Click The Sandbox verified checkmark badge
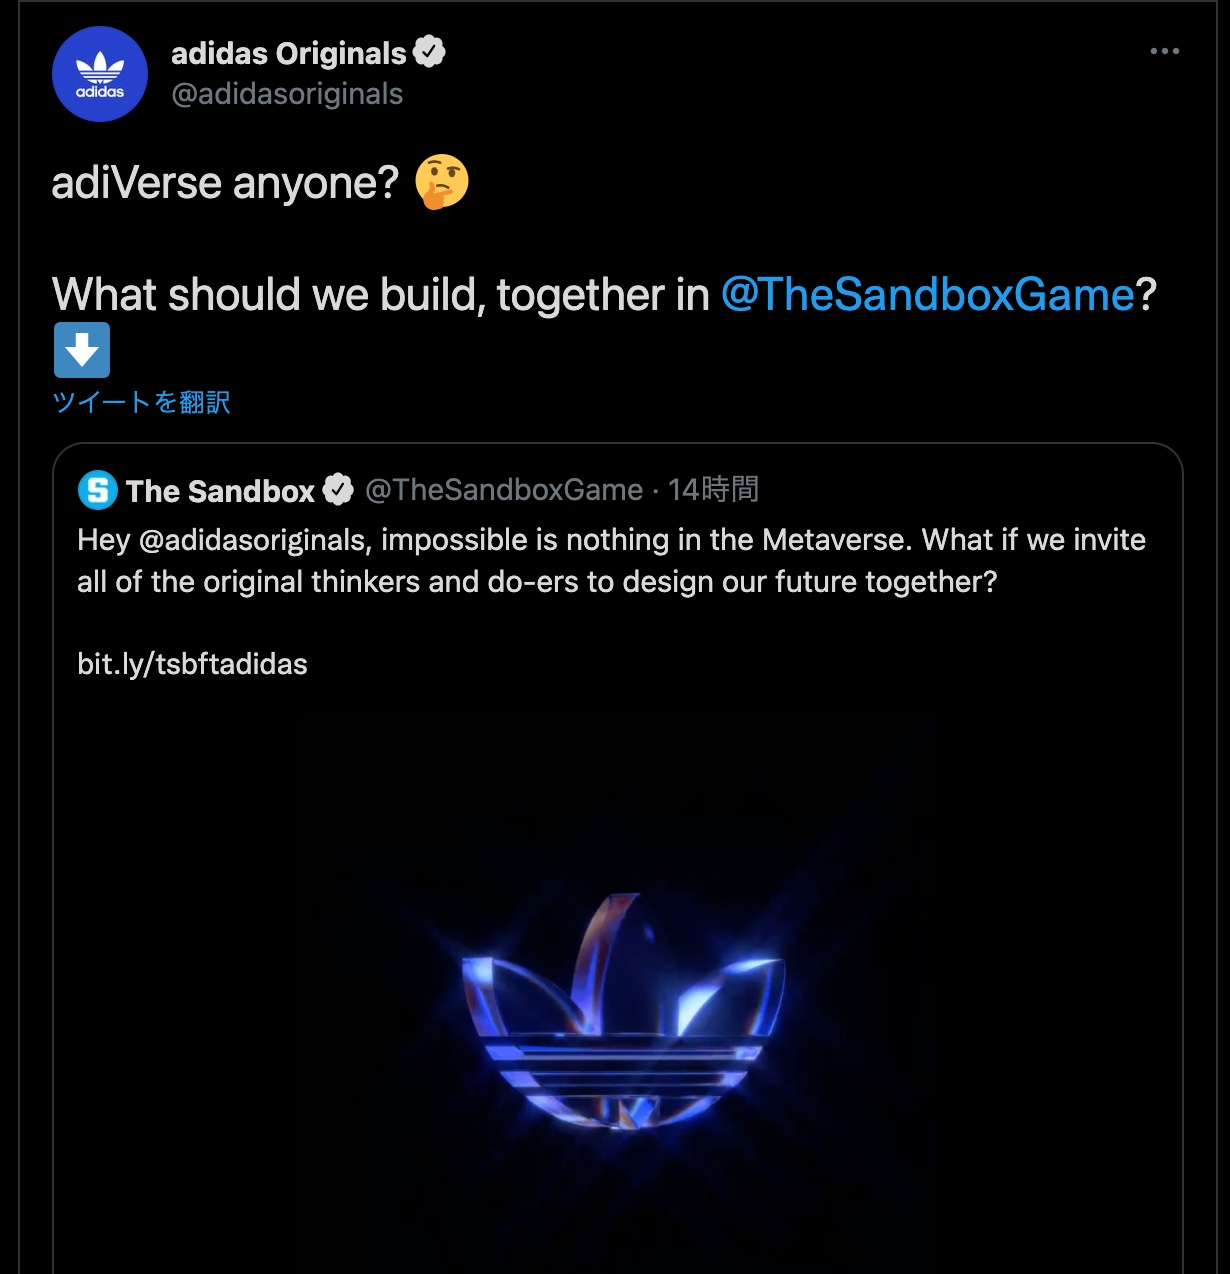Viewport: 1230px width, 1274px height. click(x=338, y=490)
